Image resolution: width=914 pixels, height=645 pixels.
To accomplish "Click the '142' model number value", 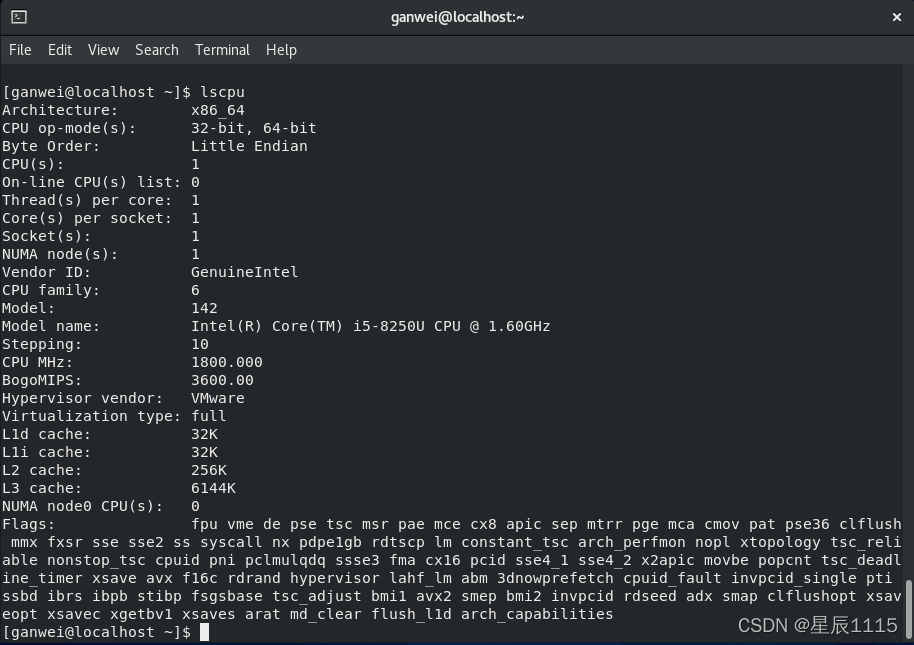I will point(204,308).
